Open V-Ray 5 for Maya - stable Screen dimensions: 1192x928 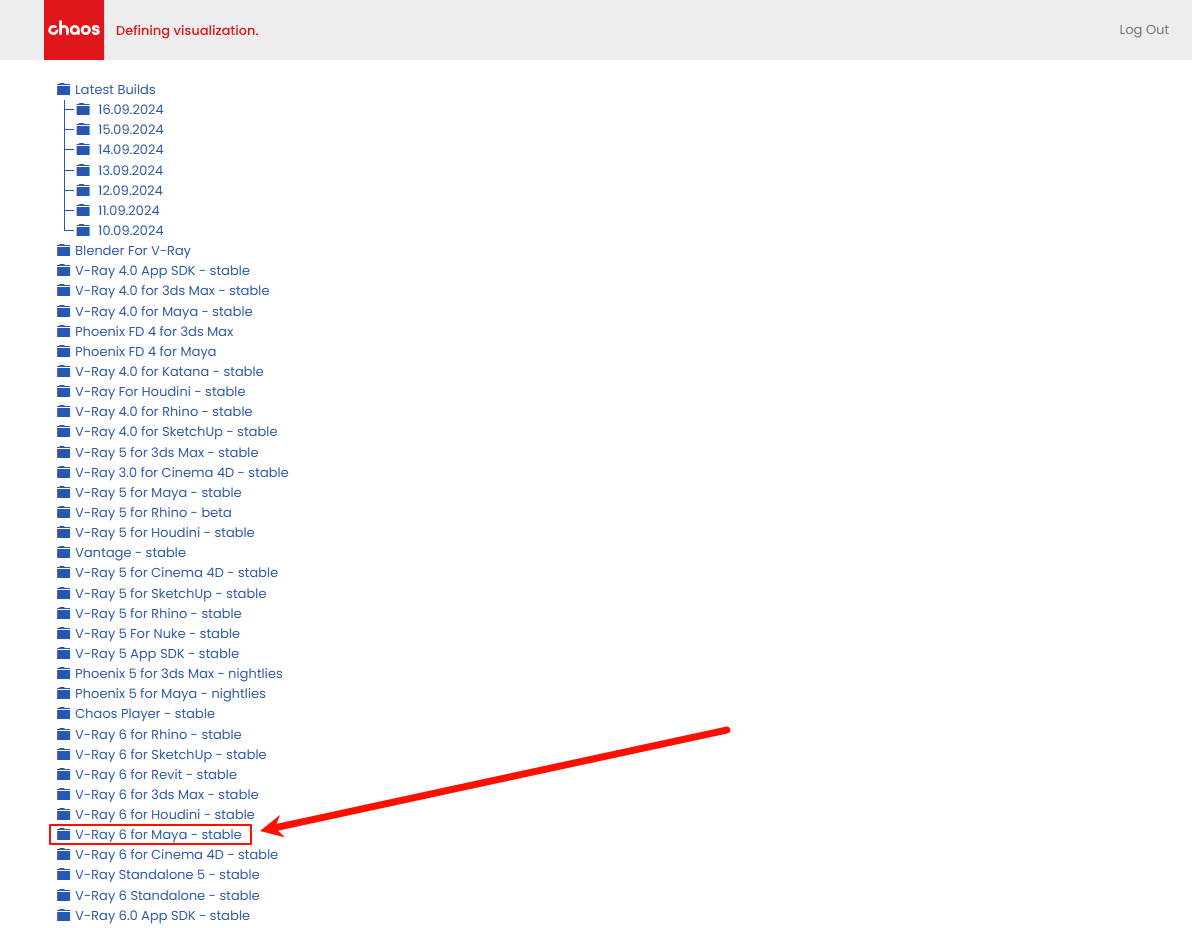tap(158, 493)
